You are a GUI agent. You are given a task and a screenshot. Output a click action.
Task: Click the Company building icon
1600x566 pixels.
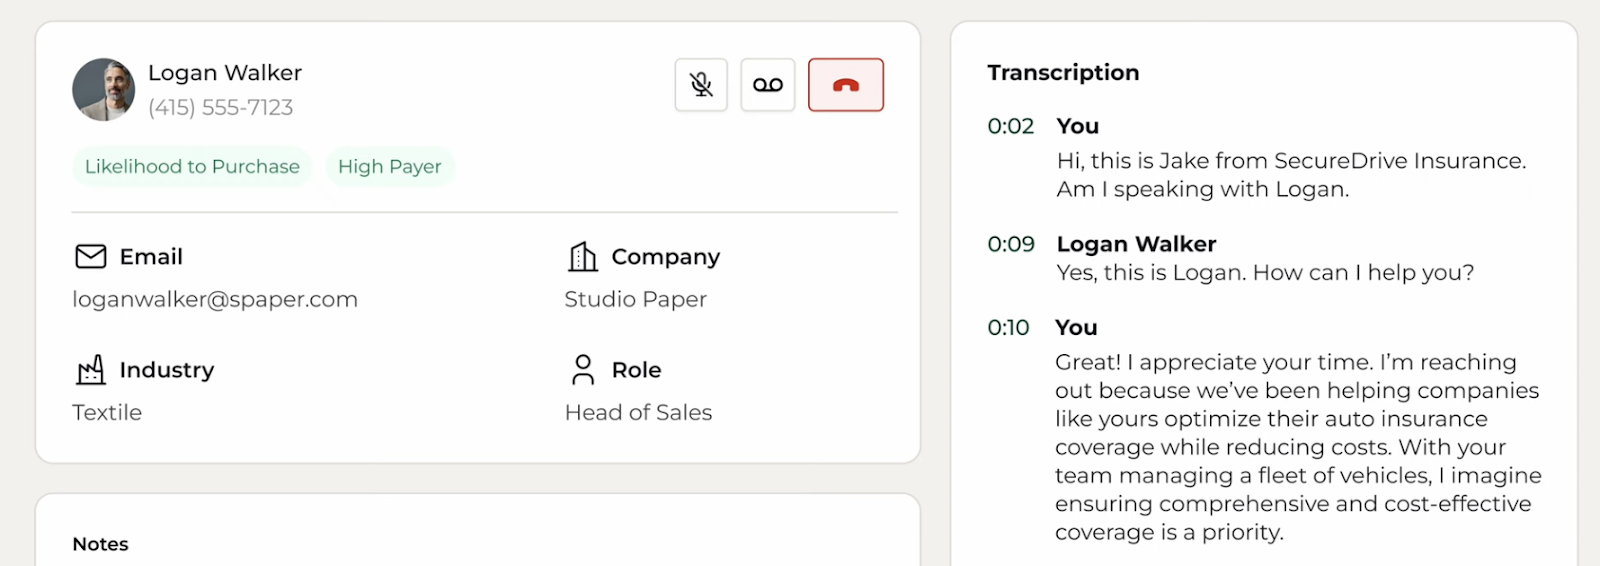point(583,257)
